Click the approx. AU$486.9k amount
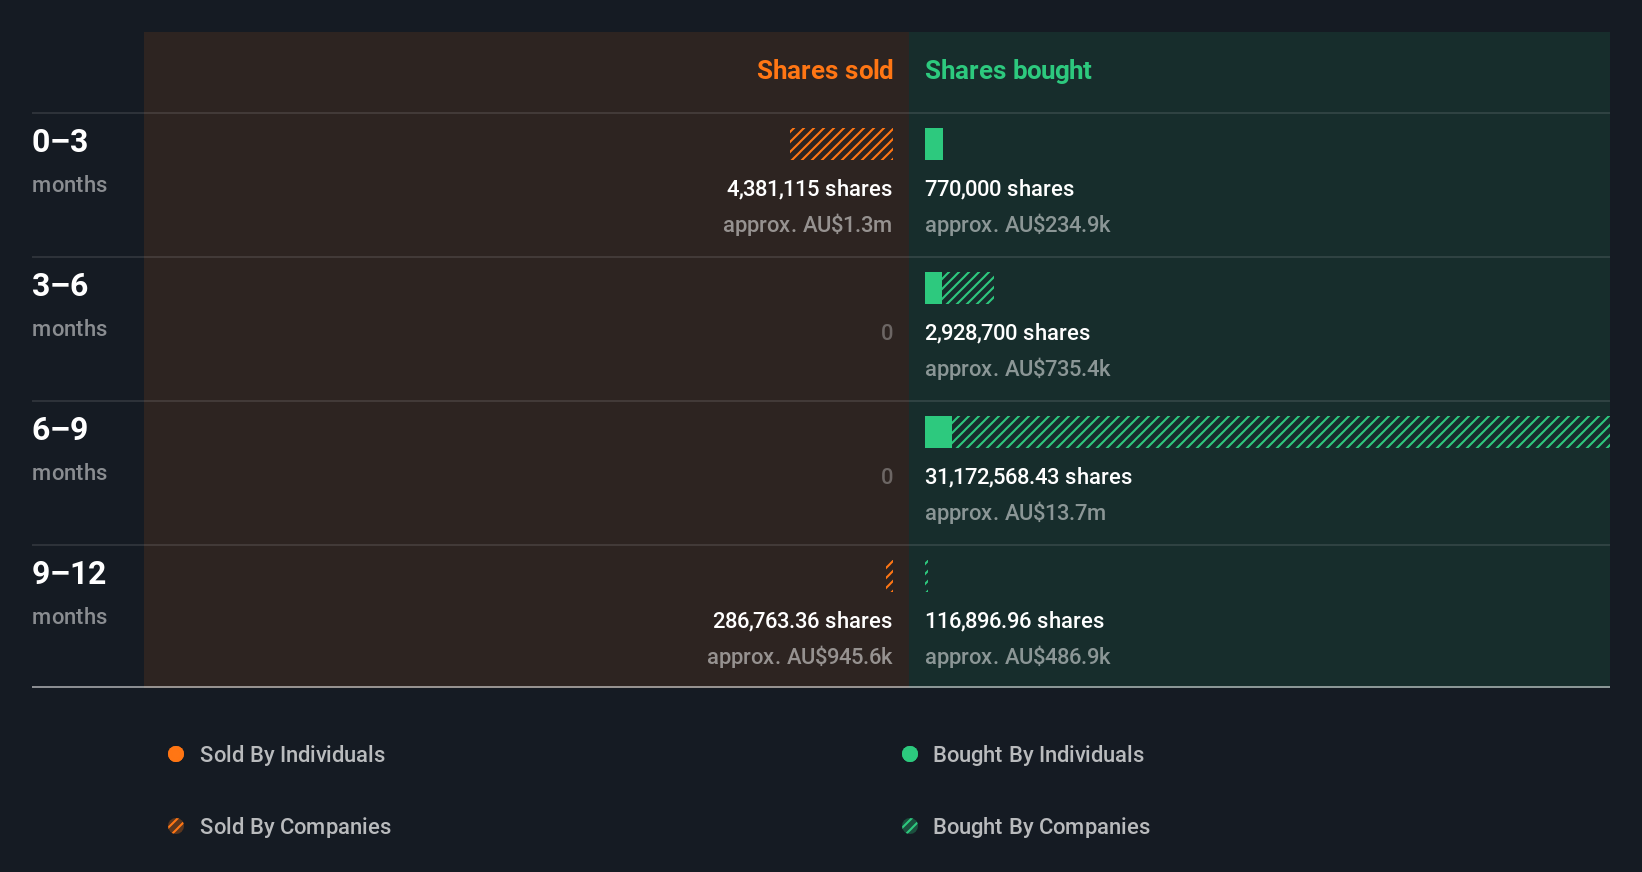Viewport: 1642px width, 872px height. click(x=1017, y=656)
